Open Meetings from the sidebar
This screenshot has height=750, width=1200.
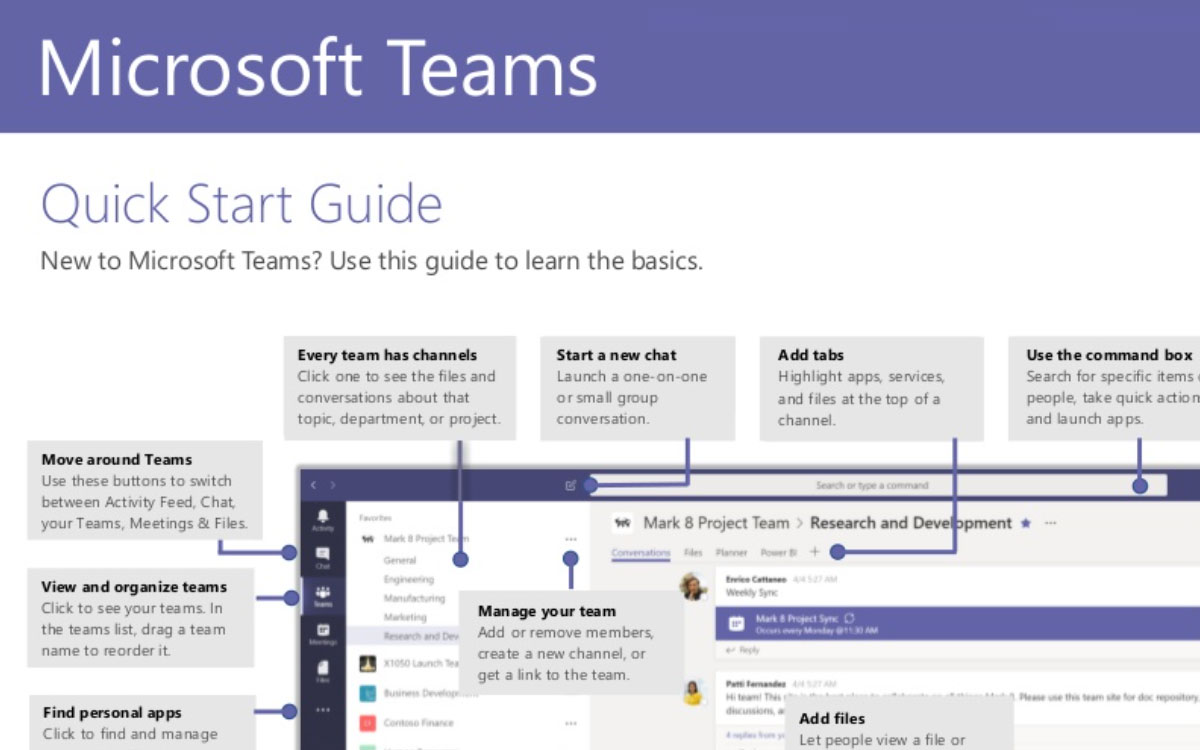coord(321,634)
